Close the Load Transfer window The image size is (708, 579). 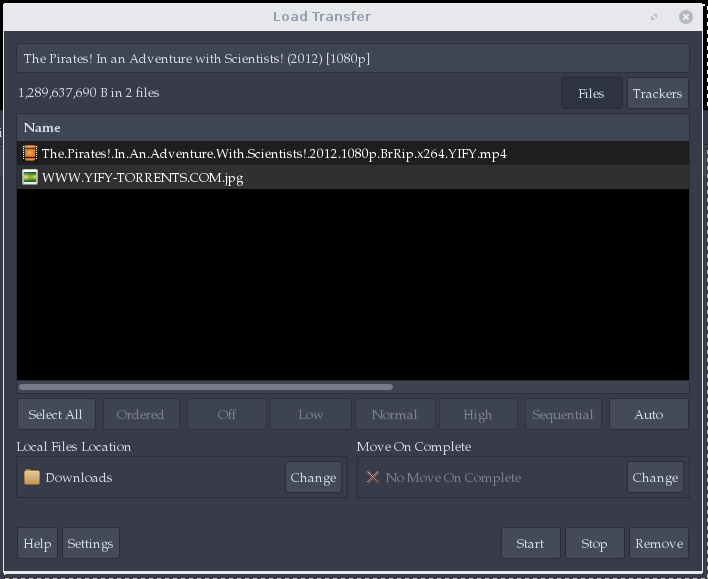[x=685, y=17]
